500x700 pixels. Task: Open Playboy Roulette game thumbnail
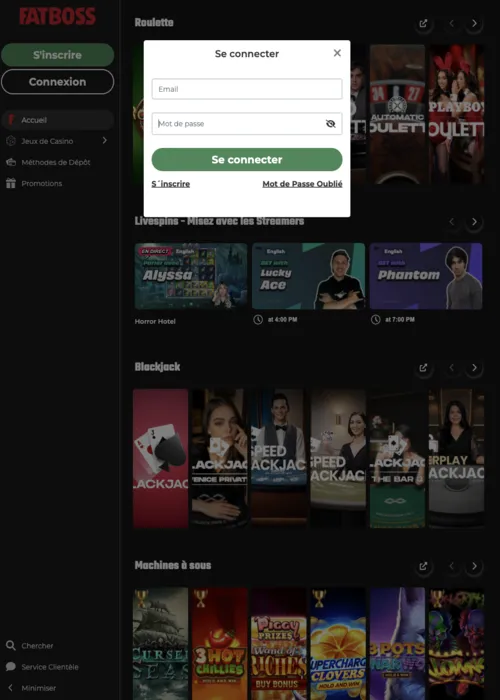(x=456, y=114)
